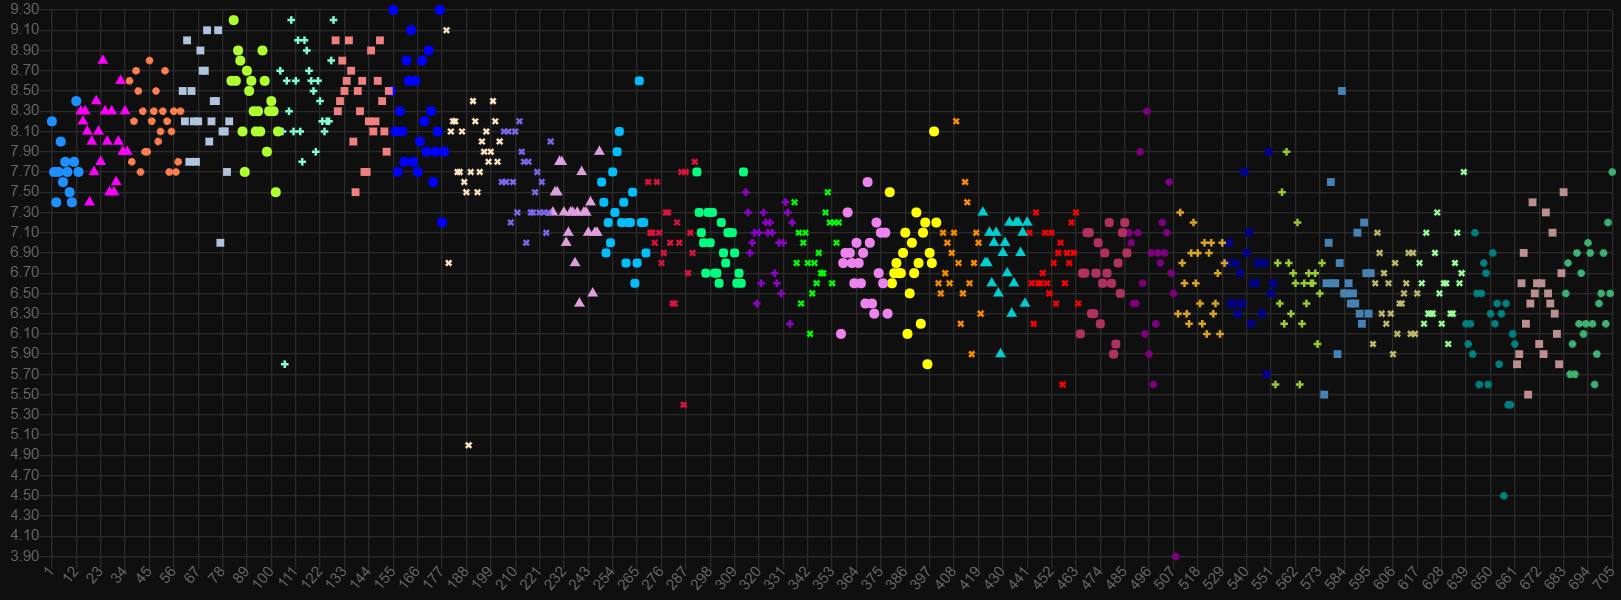
Task: Click the crimson x marker near 5.40
Action: 683,404
